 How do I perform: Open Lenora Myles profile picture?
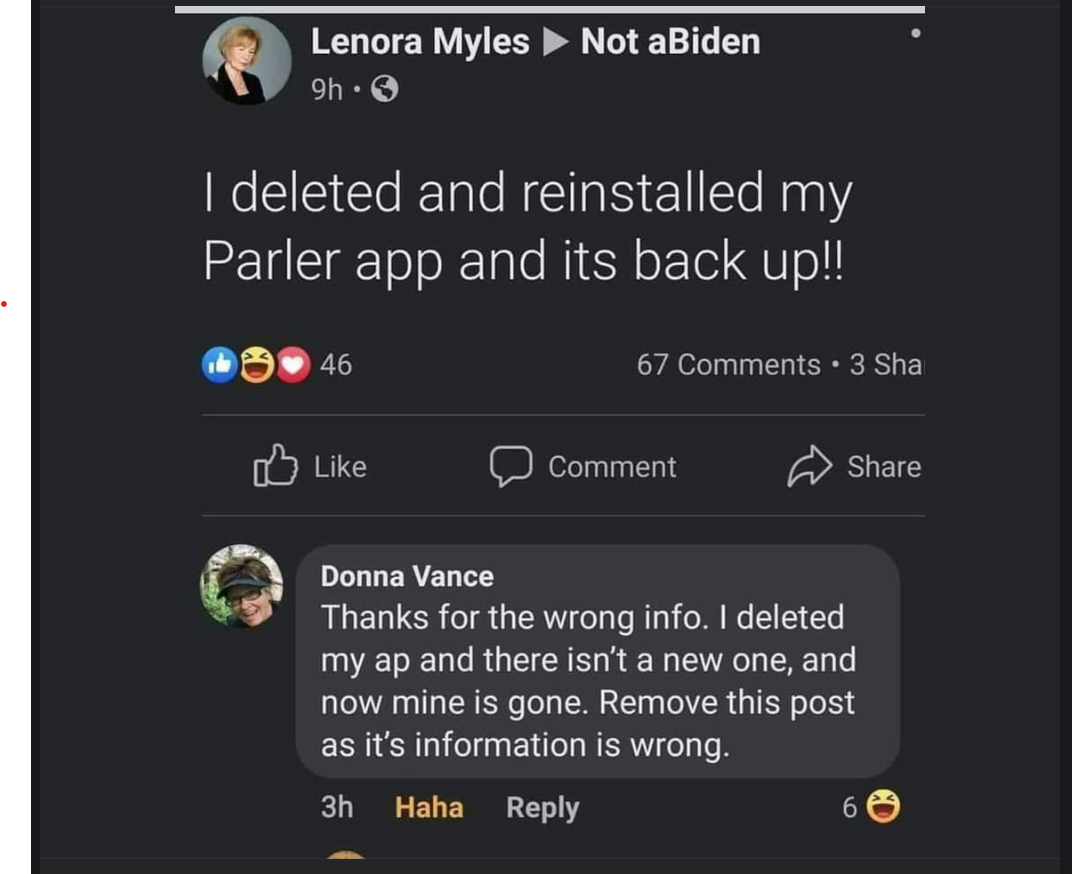246,60
